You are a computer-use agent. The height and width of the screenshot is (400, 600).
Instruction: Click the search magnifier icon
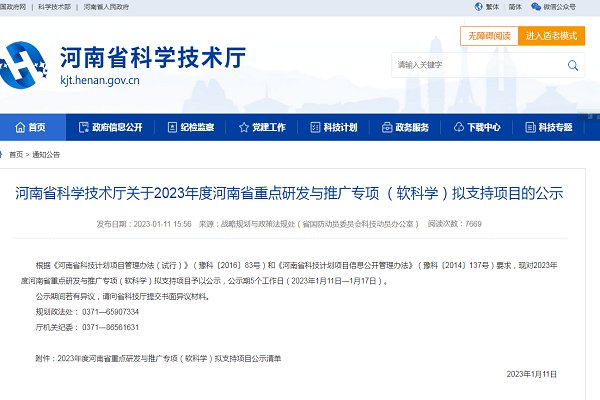point(573,65)
